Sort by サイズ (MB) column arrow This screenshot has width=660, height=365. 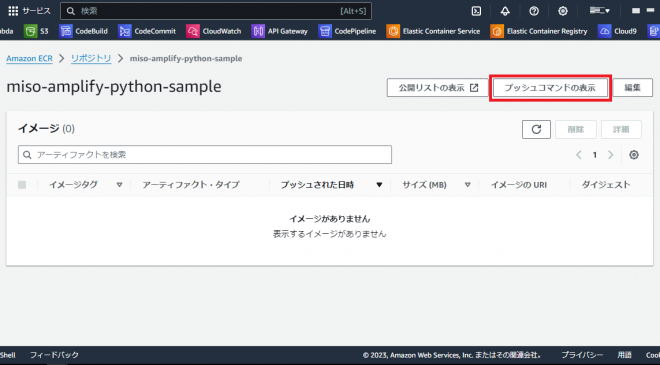468,185
